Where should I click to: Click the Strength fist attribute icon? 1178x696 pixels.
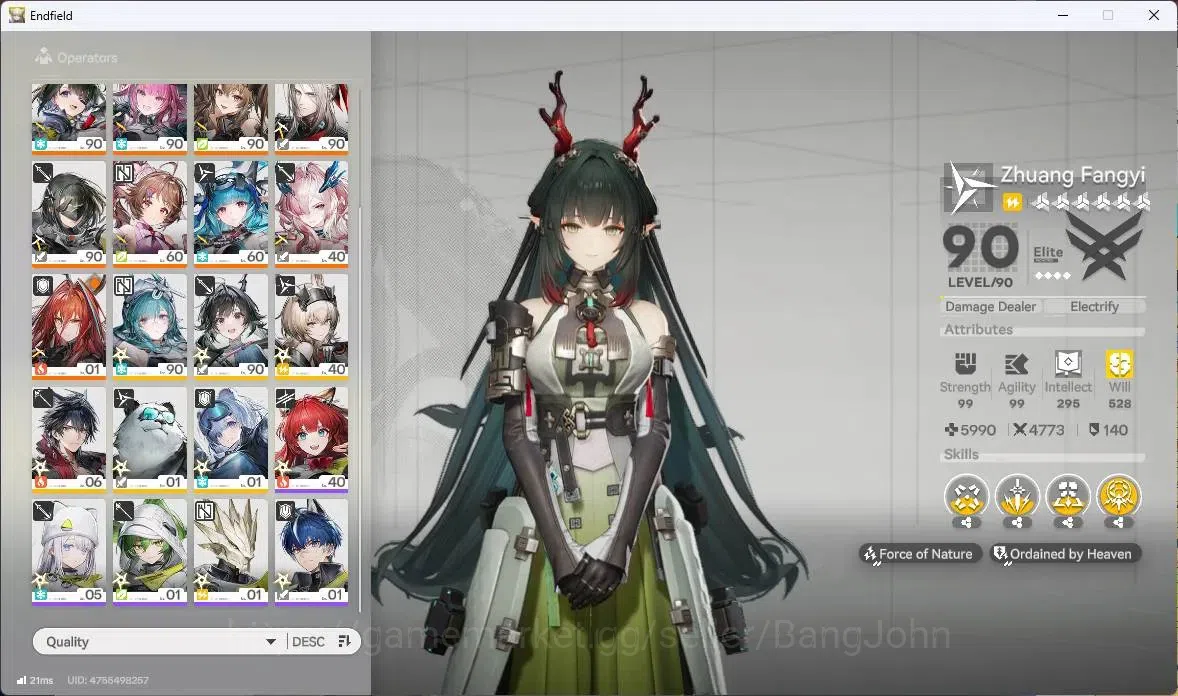[x=965, y=364]
